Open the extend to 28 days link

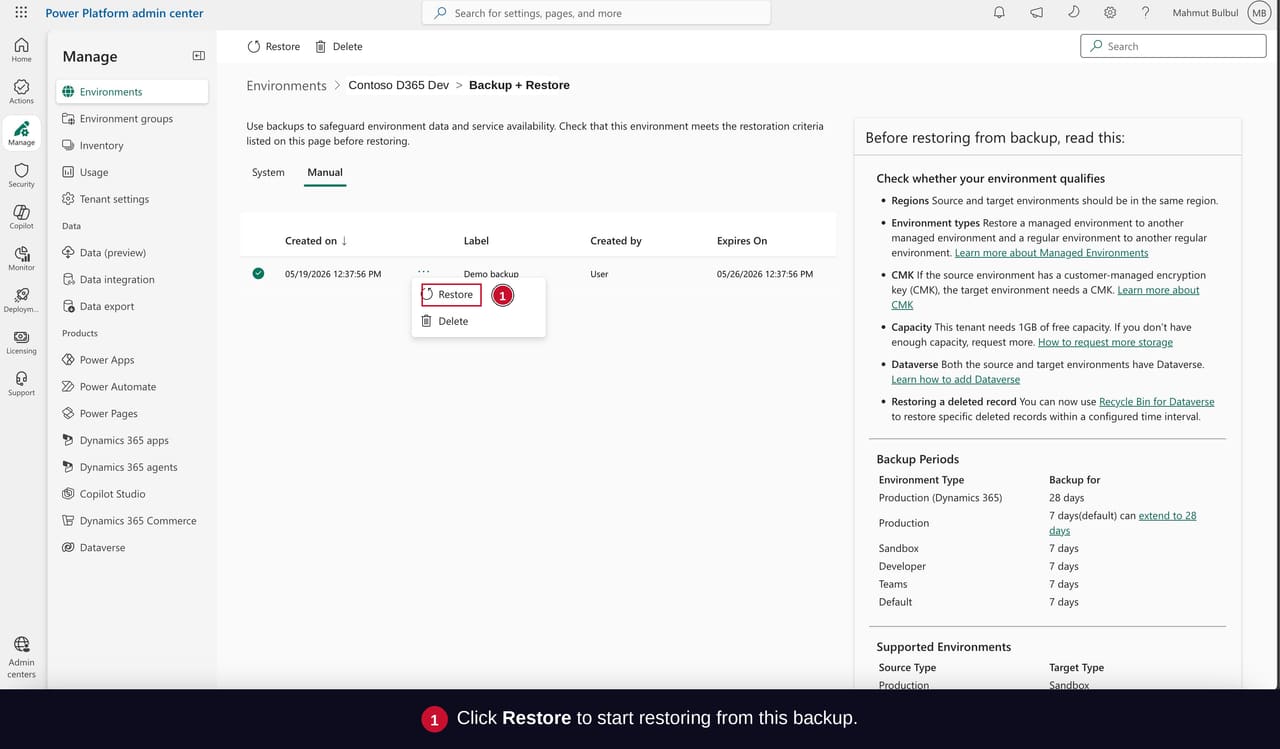pos(1167,515)
